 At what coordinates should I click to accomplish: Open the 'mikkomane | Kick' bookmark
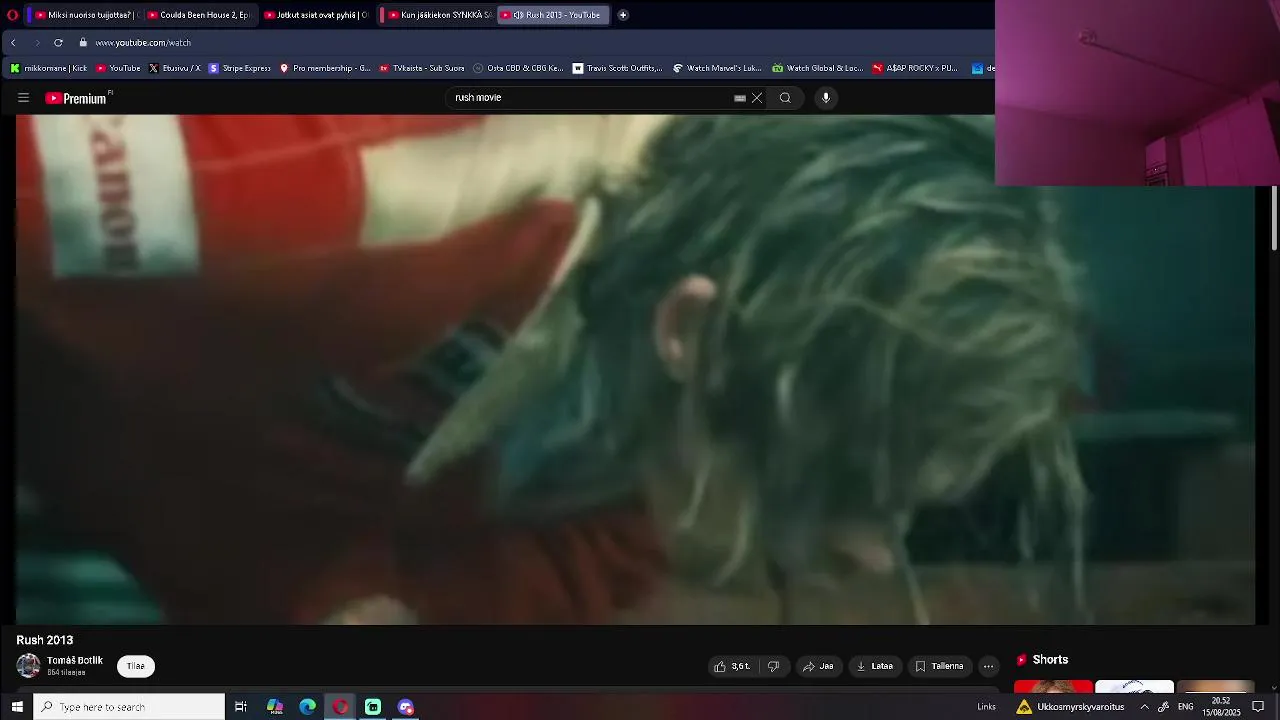click(x=48, y=69)
